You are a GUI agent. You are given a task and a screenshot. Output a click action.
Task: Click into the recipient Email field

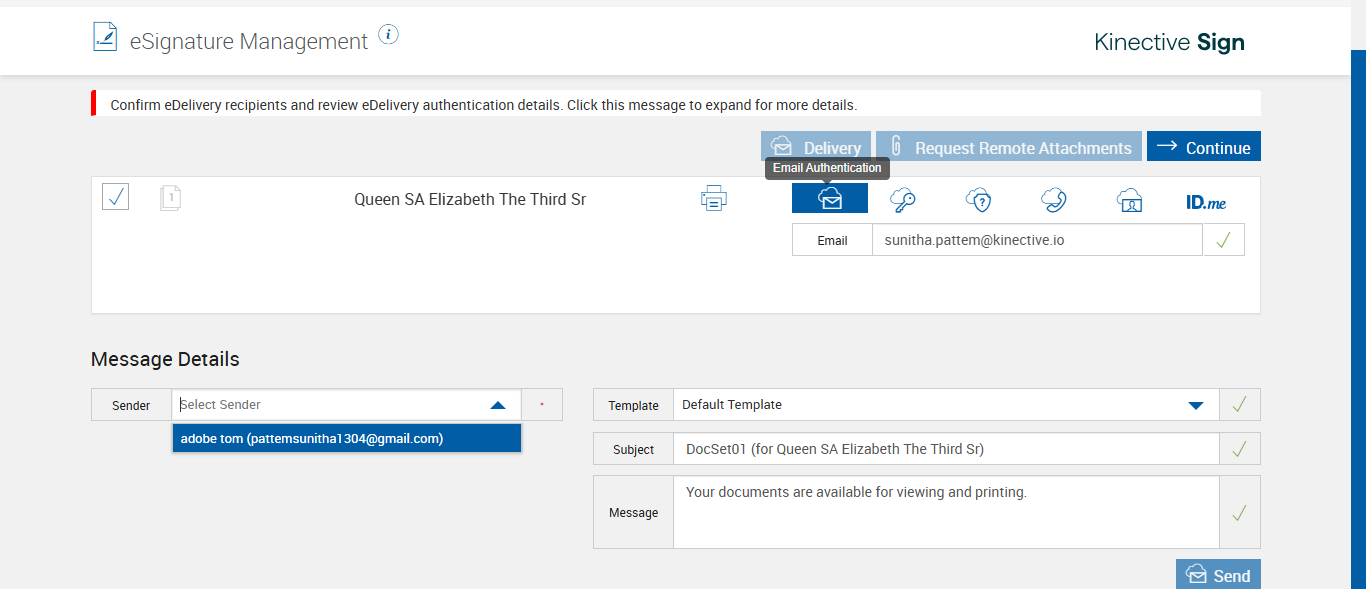1036,240
